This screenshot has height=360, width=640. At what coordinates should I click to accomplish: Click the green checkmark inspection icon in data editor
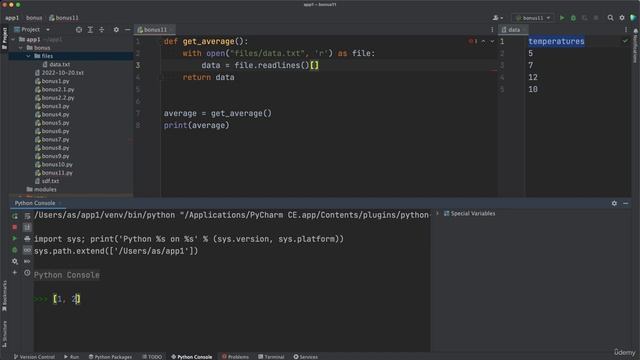click(625, 41)
